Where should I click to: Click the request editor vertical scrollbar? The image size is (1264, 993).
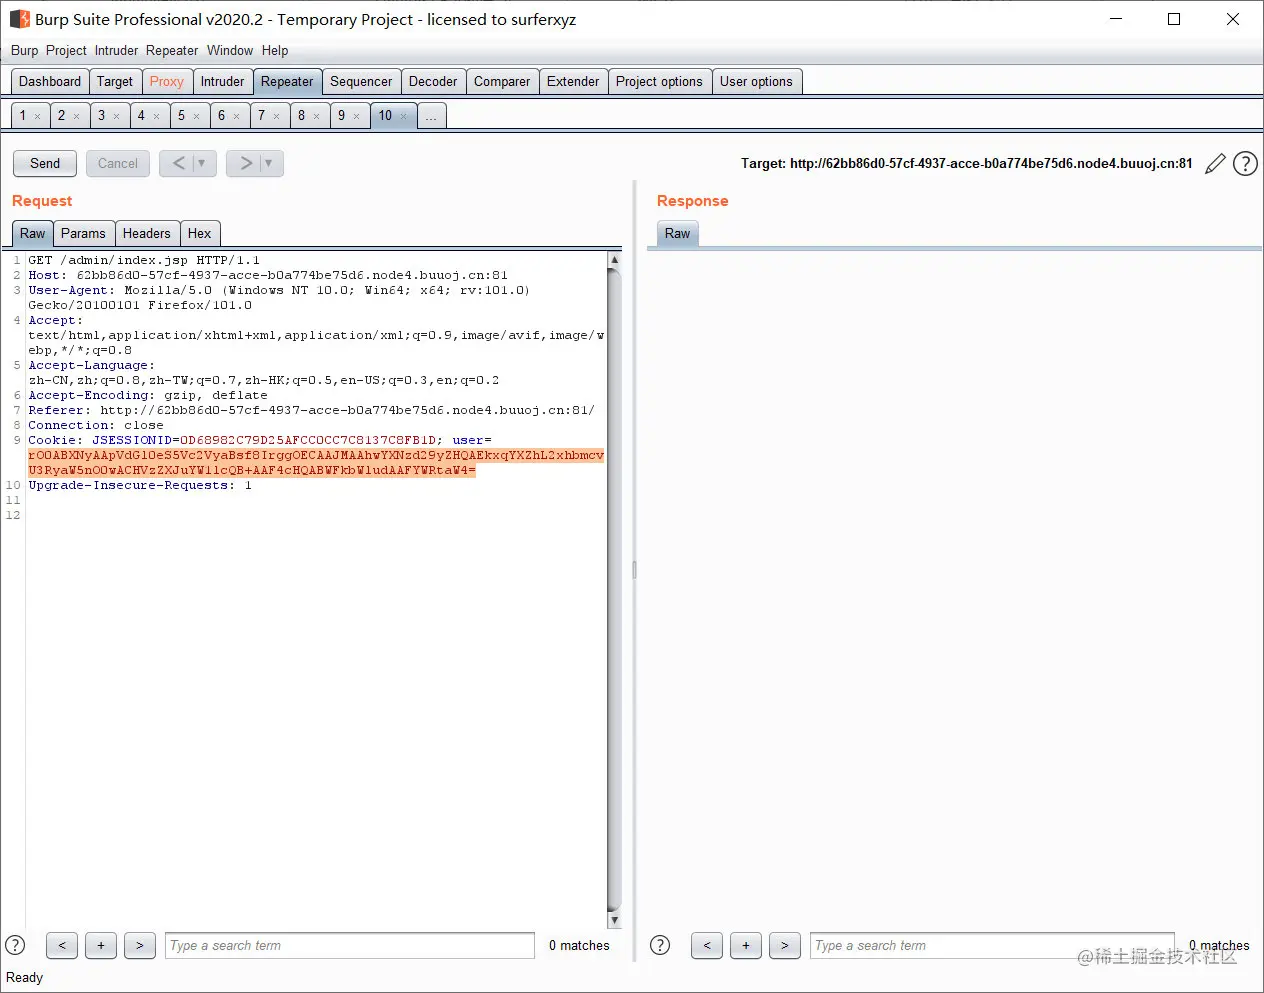click(x=614, y=590)
